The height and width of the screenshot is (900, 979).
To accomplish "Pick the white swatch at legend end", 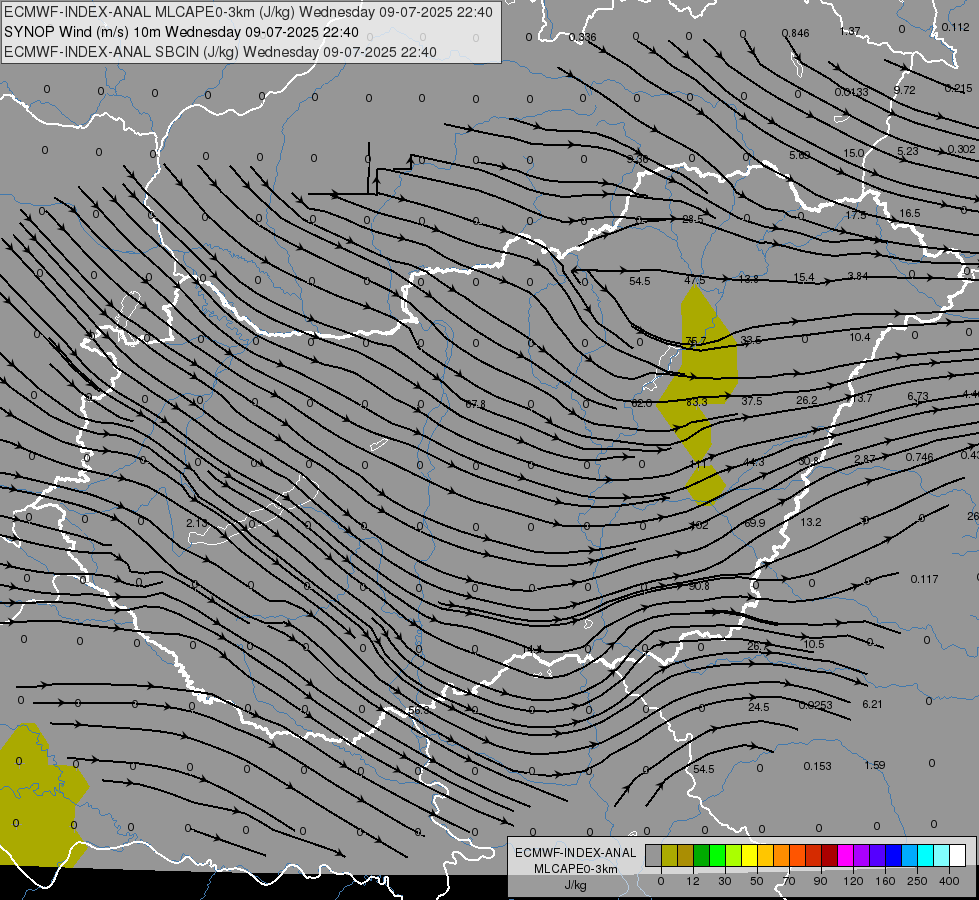I will 957,855.
